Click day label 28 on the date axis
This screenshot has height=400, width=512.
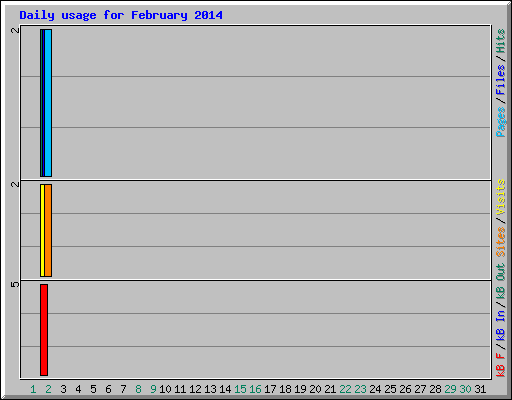tap(435, 389)
